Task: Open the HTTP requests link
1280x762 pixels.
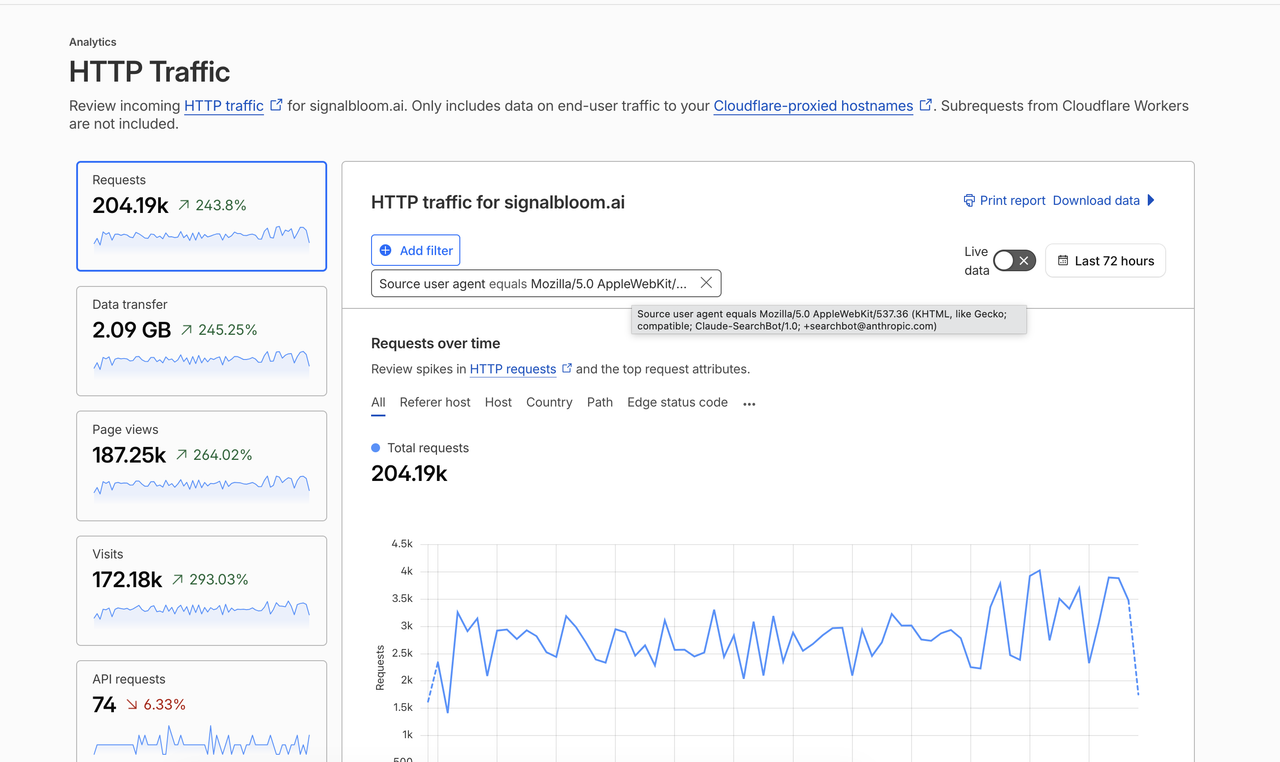Action: point(513,369)
